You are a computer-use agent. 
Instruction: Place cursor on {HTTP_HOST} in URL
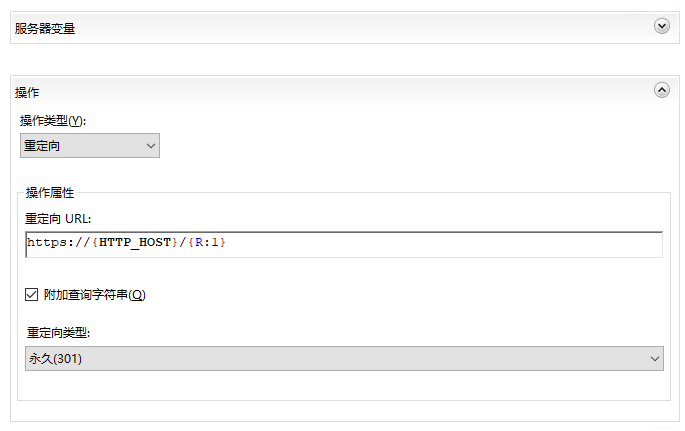(x=134, y=243)
